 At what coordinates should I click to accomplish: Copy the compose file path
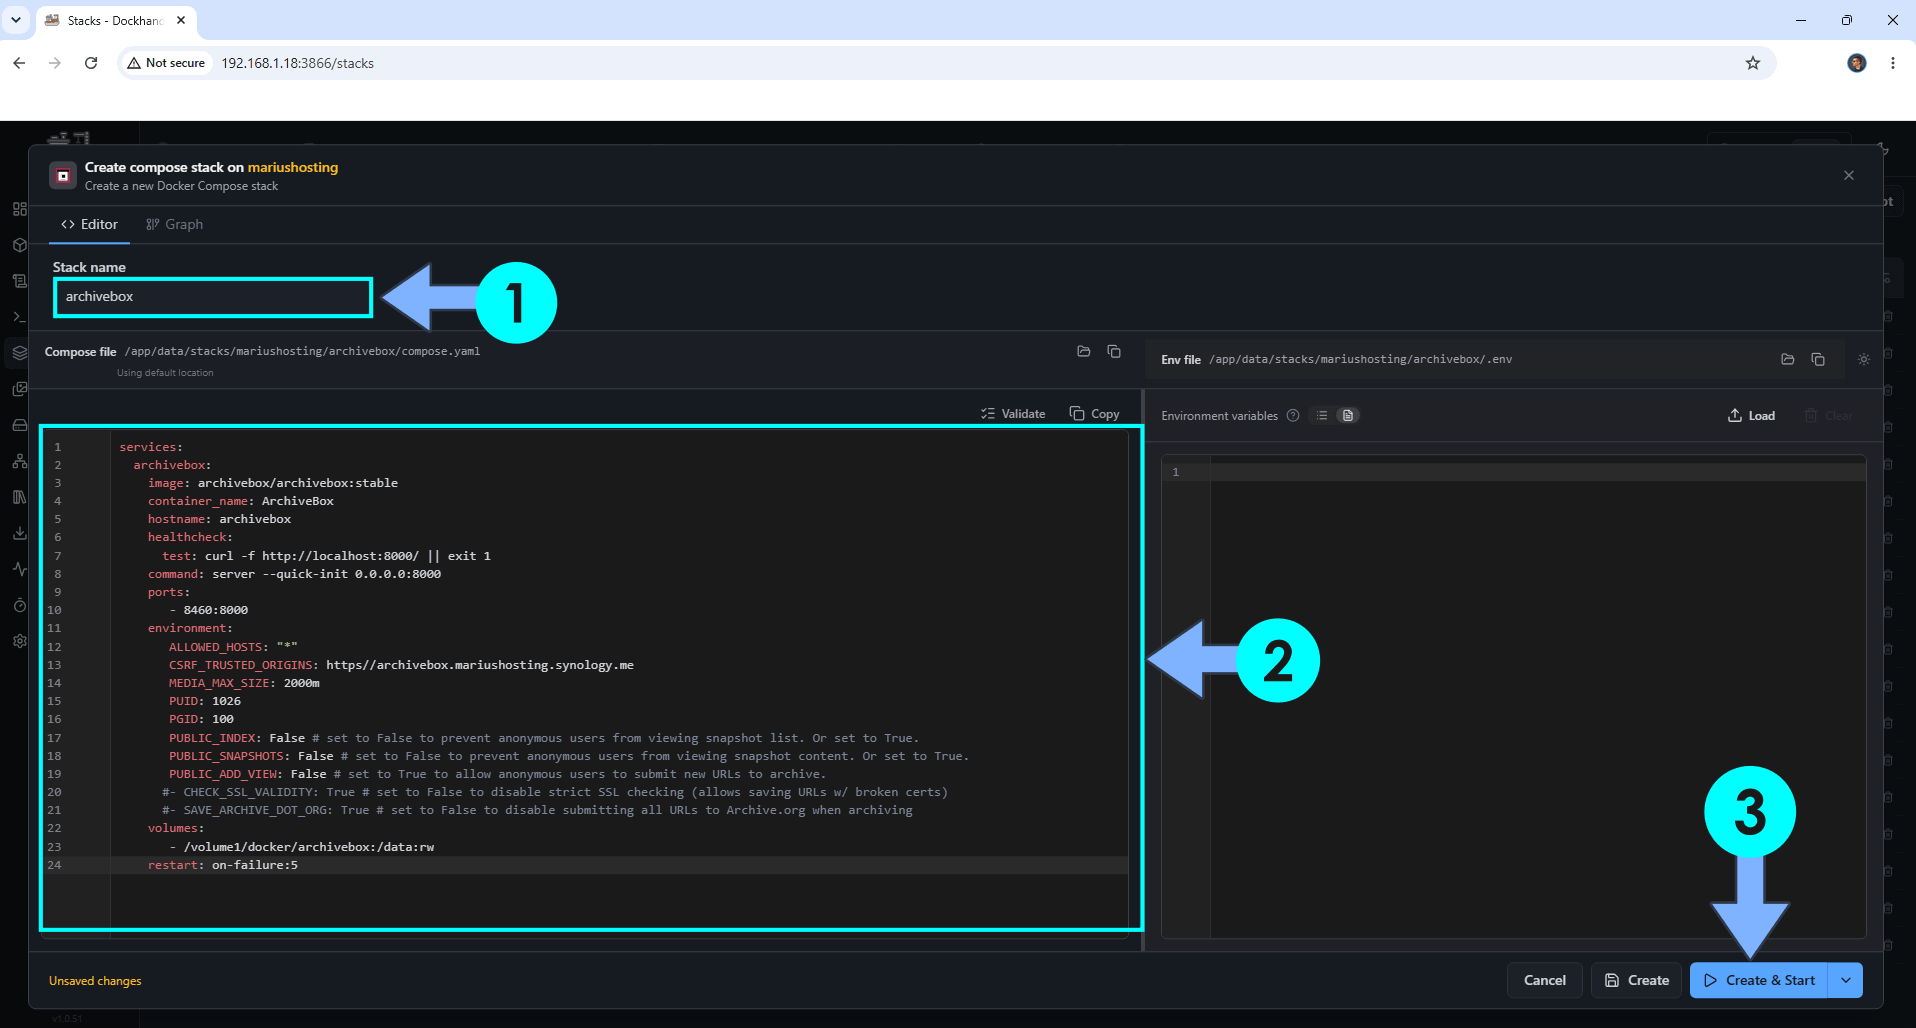[1114, 351]
